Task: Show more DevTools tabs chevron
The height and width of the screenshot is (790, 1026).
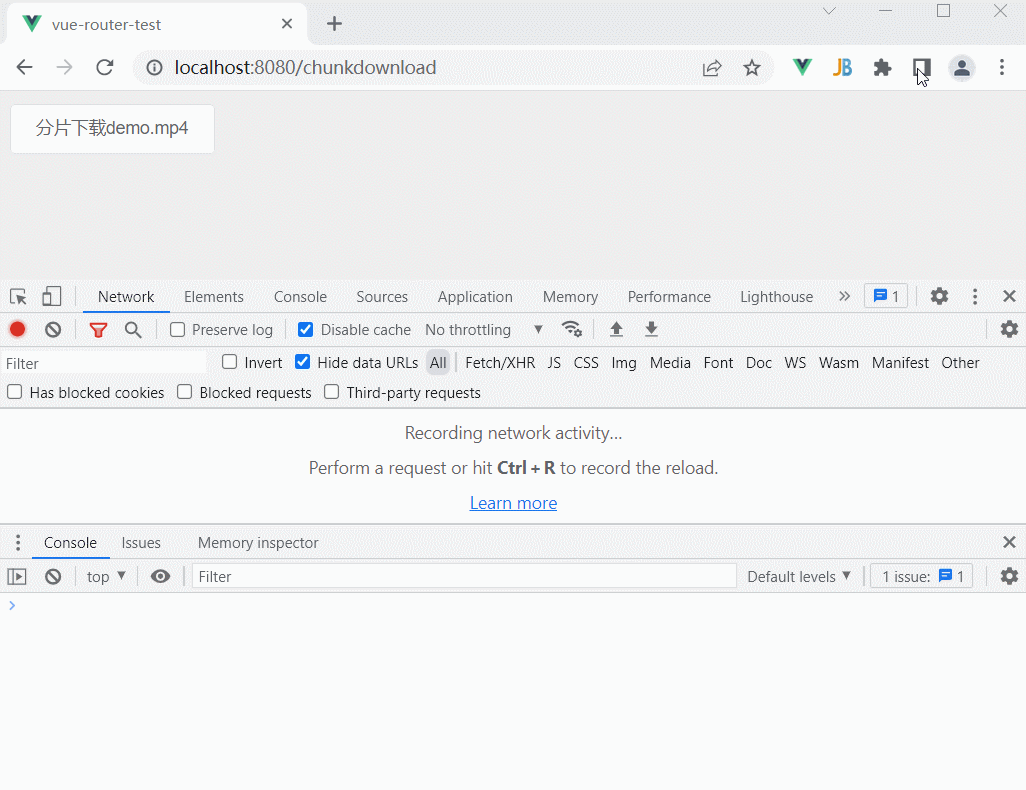Action: pyautogui.click(x=845, y=296)
